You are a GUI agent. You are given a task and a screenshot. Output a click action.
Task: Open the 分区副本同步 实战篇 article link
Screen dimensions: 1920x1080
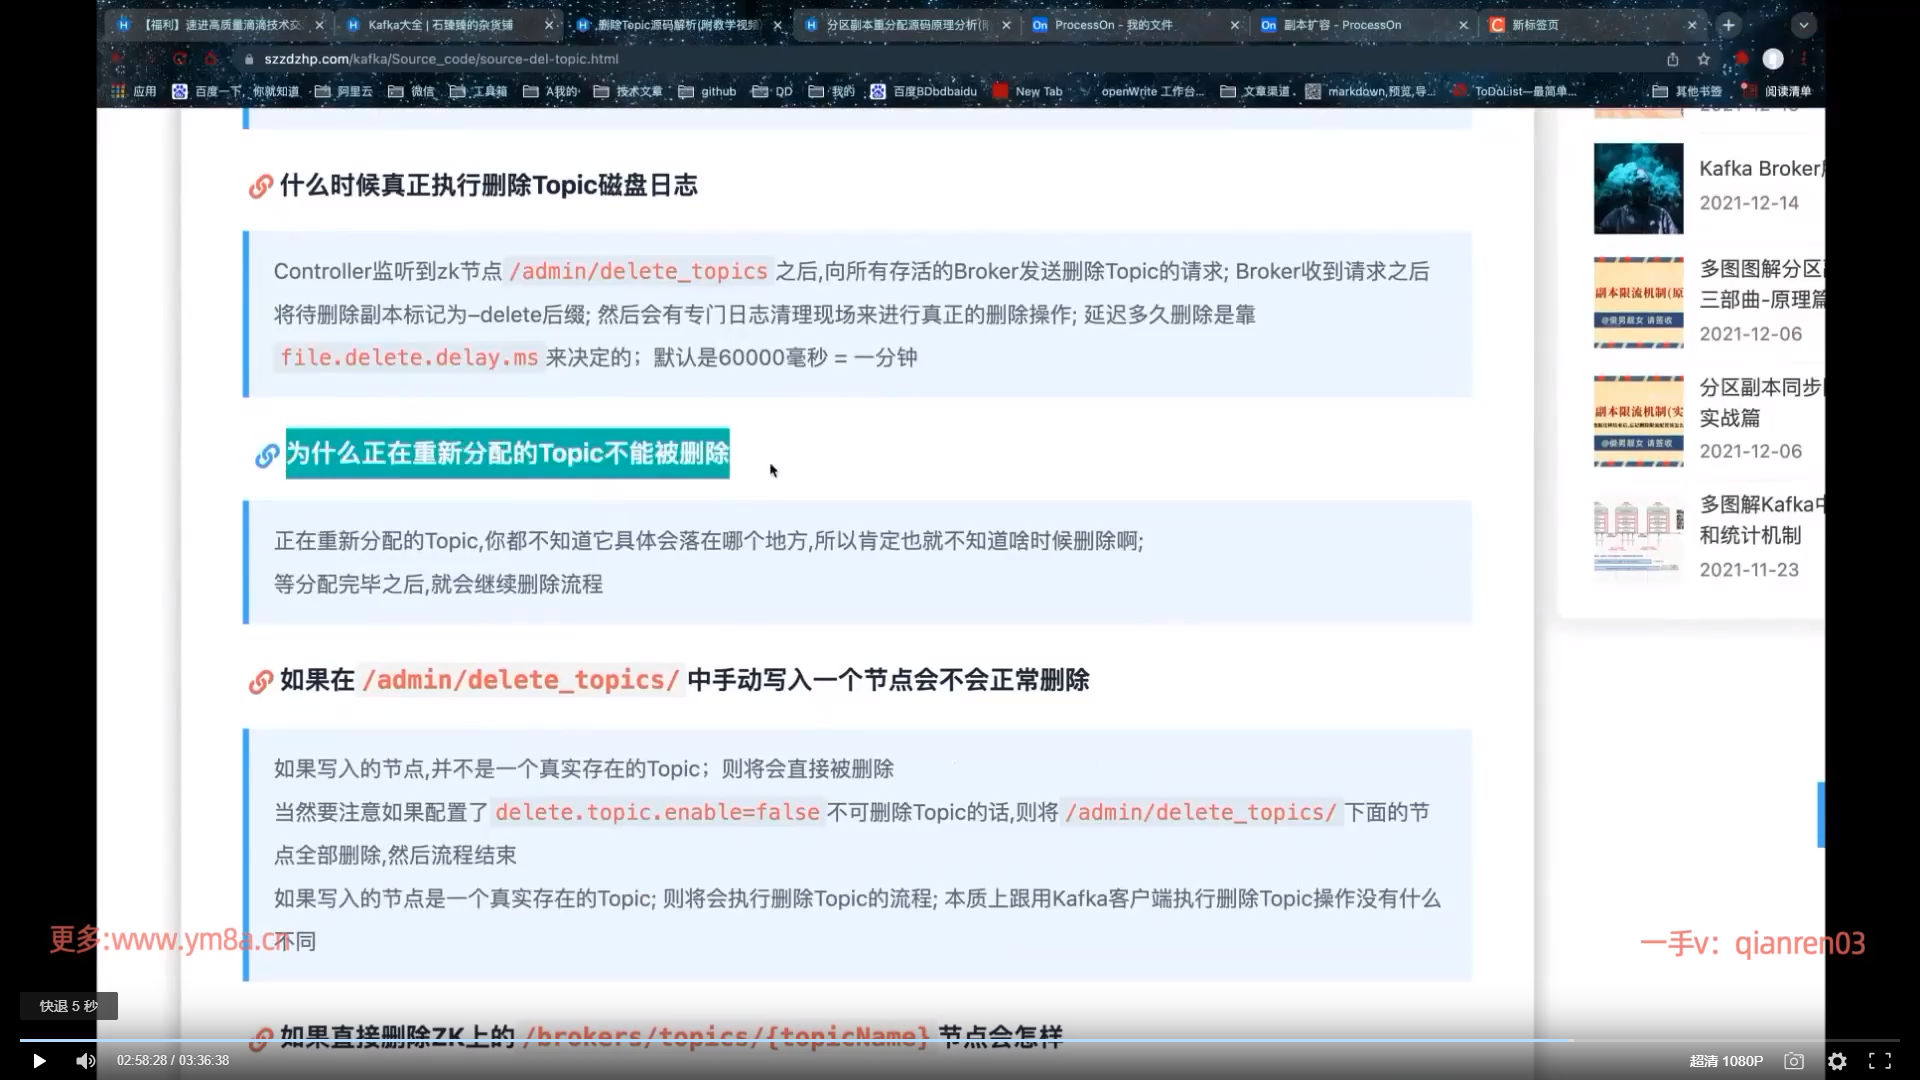click(1758, 402)
